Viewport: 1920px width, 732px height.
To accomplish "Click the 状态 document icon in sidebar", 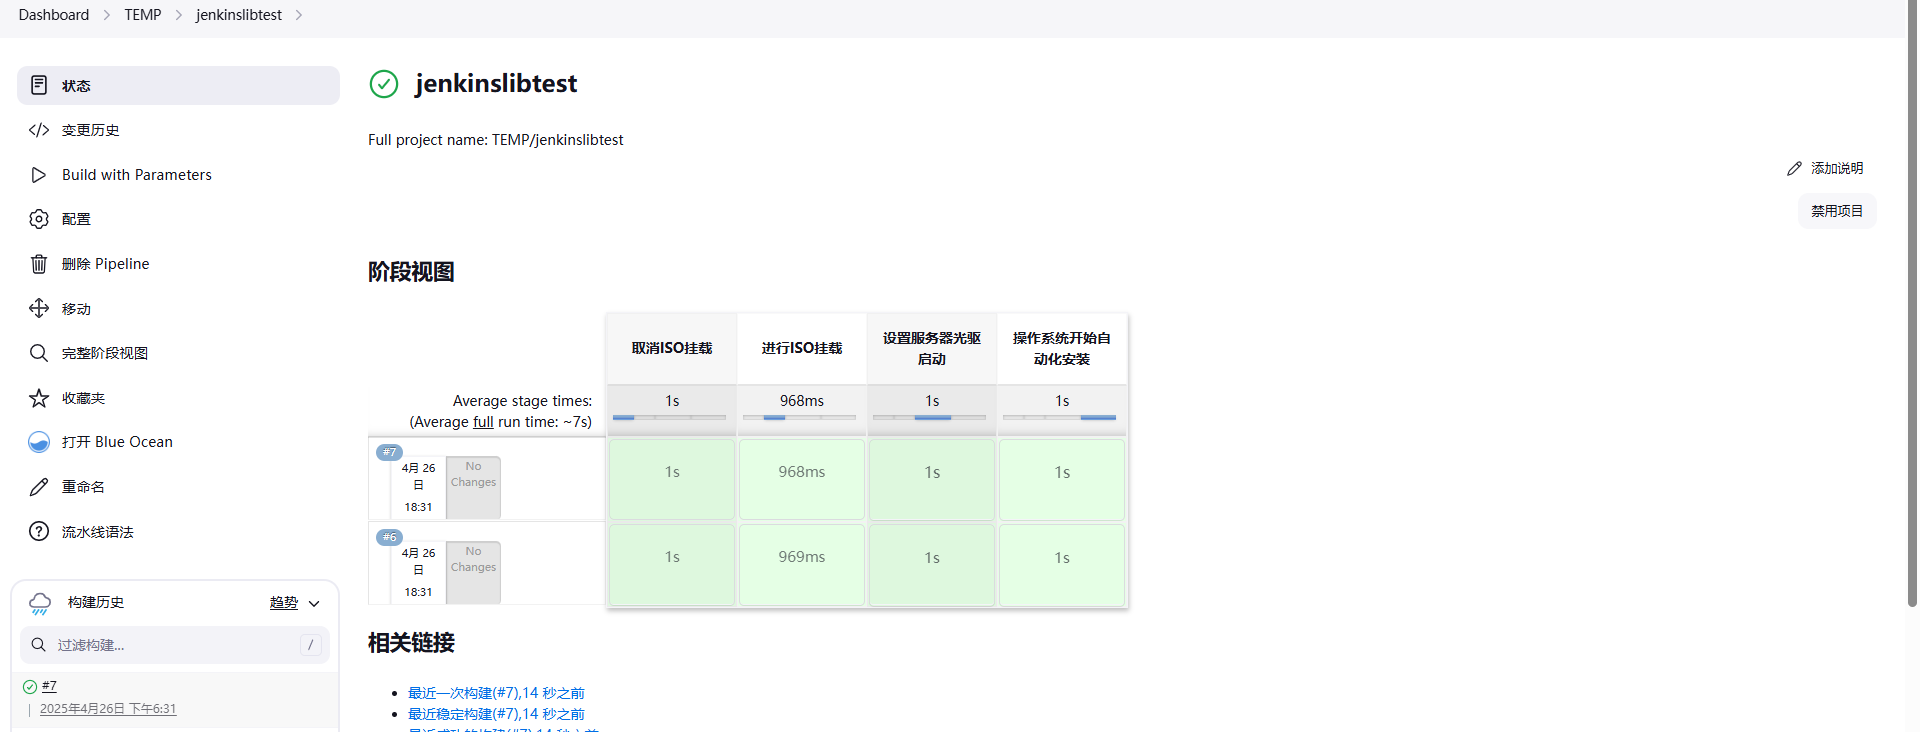I will [x=39, y=85].
